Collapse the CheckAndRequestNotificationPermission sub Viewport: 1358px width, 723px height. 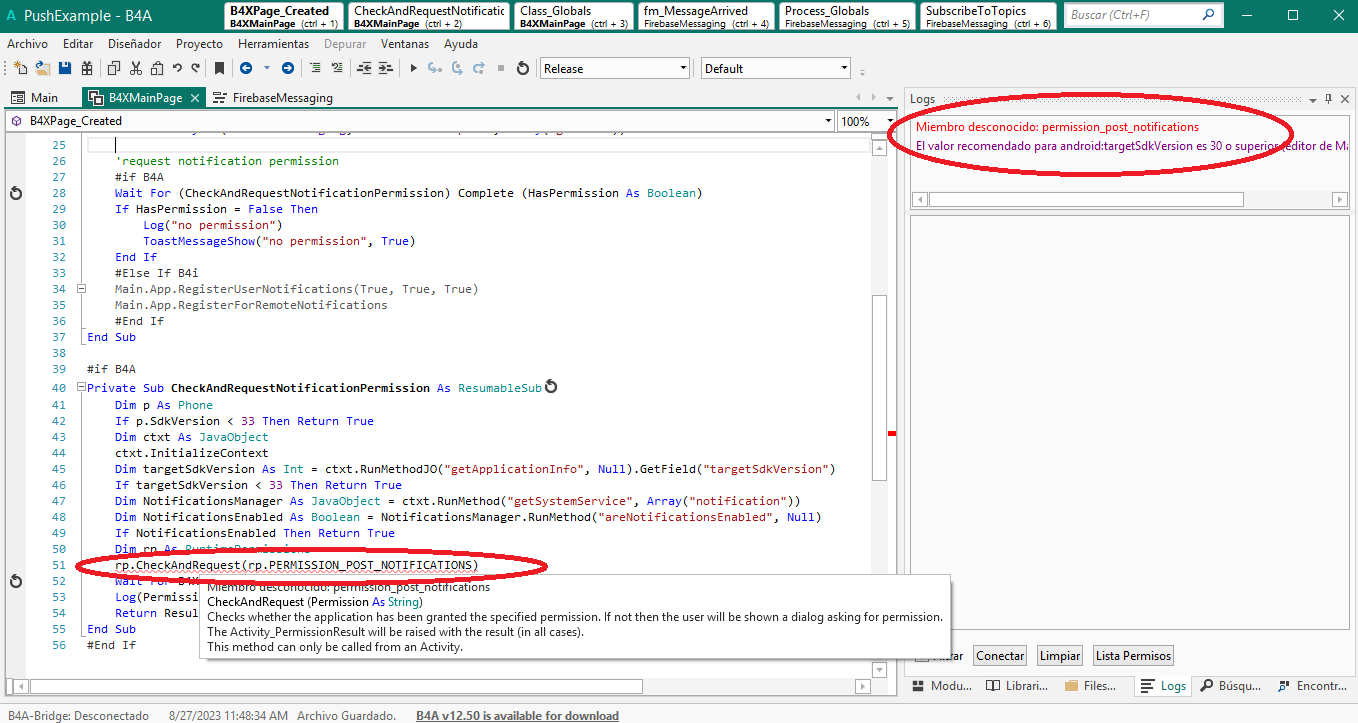click(81, 388)
